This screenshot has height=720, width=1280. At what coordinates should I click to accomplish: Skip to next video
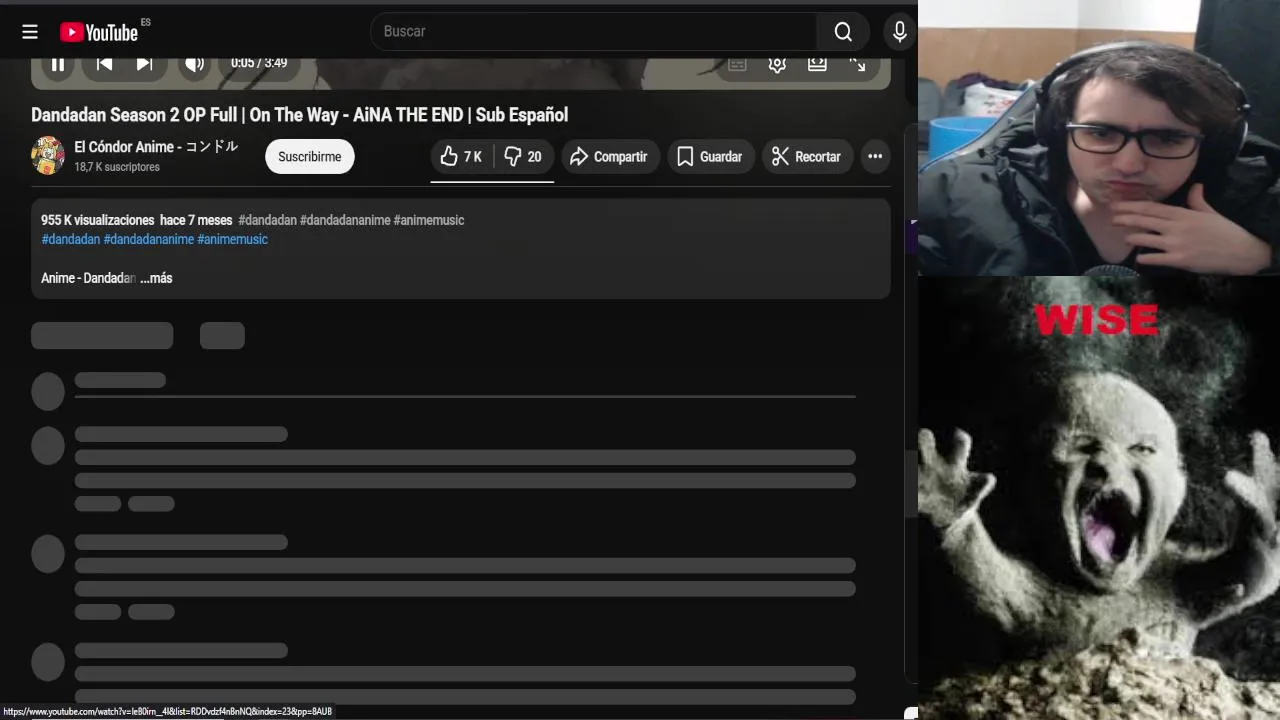(145, 64)
